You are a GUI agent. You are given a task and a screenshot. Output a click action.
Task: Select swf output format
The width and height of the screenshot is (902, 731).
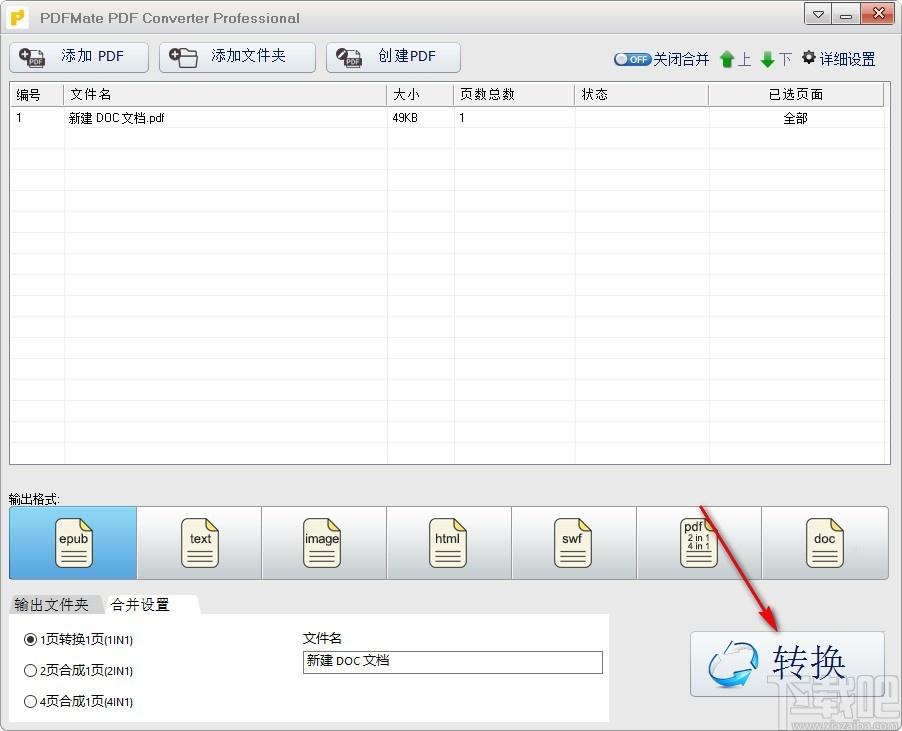point(574,543)
